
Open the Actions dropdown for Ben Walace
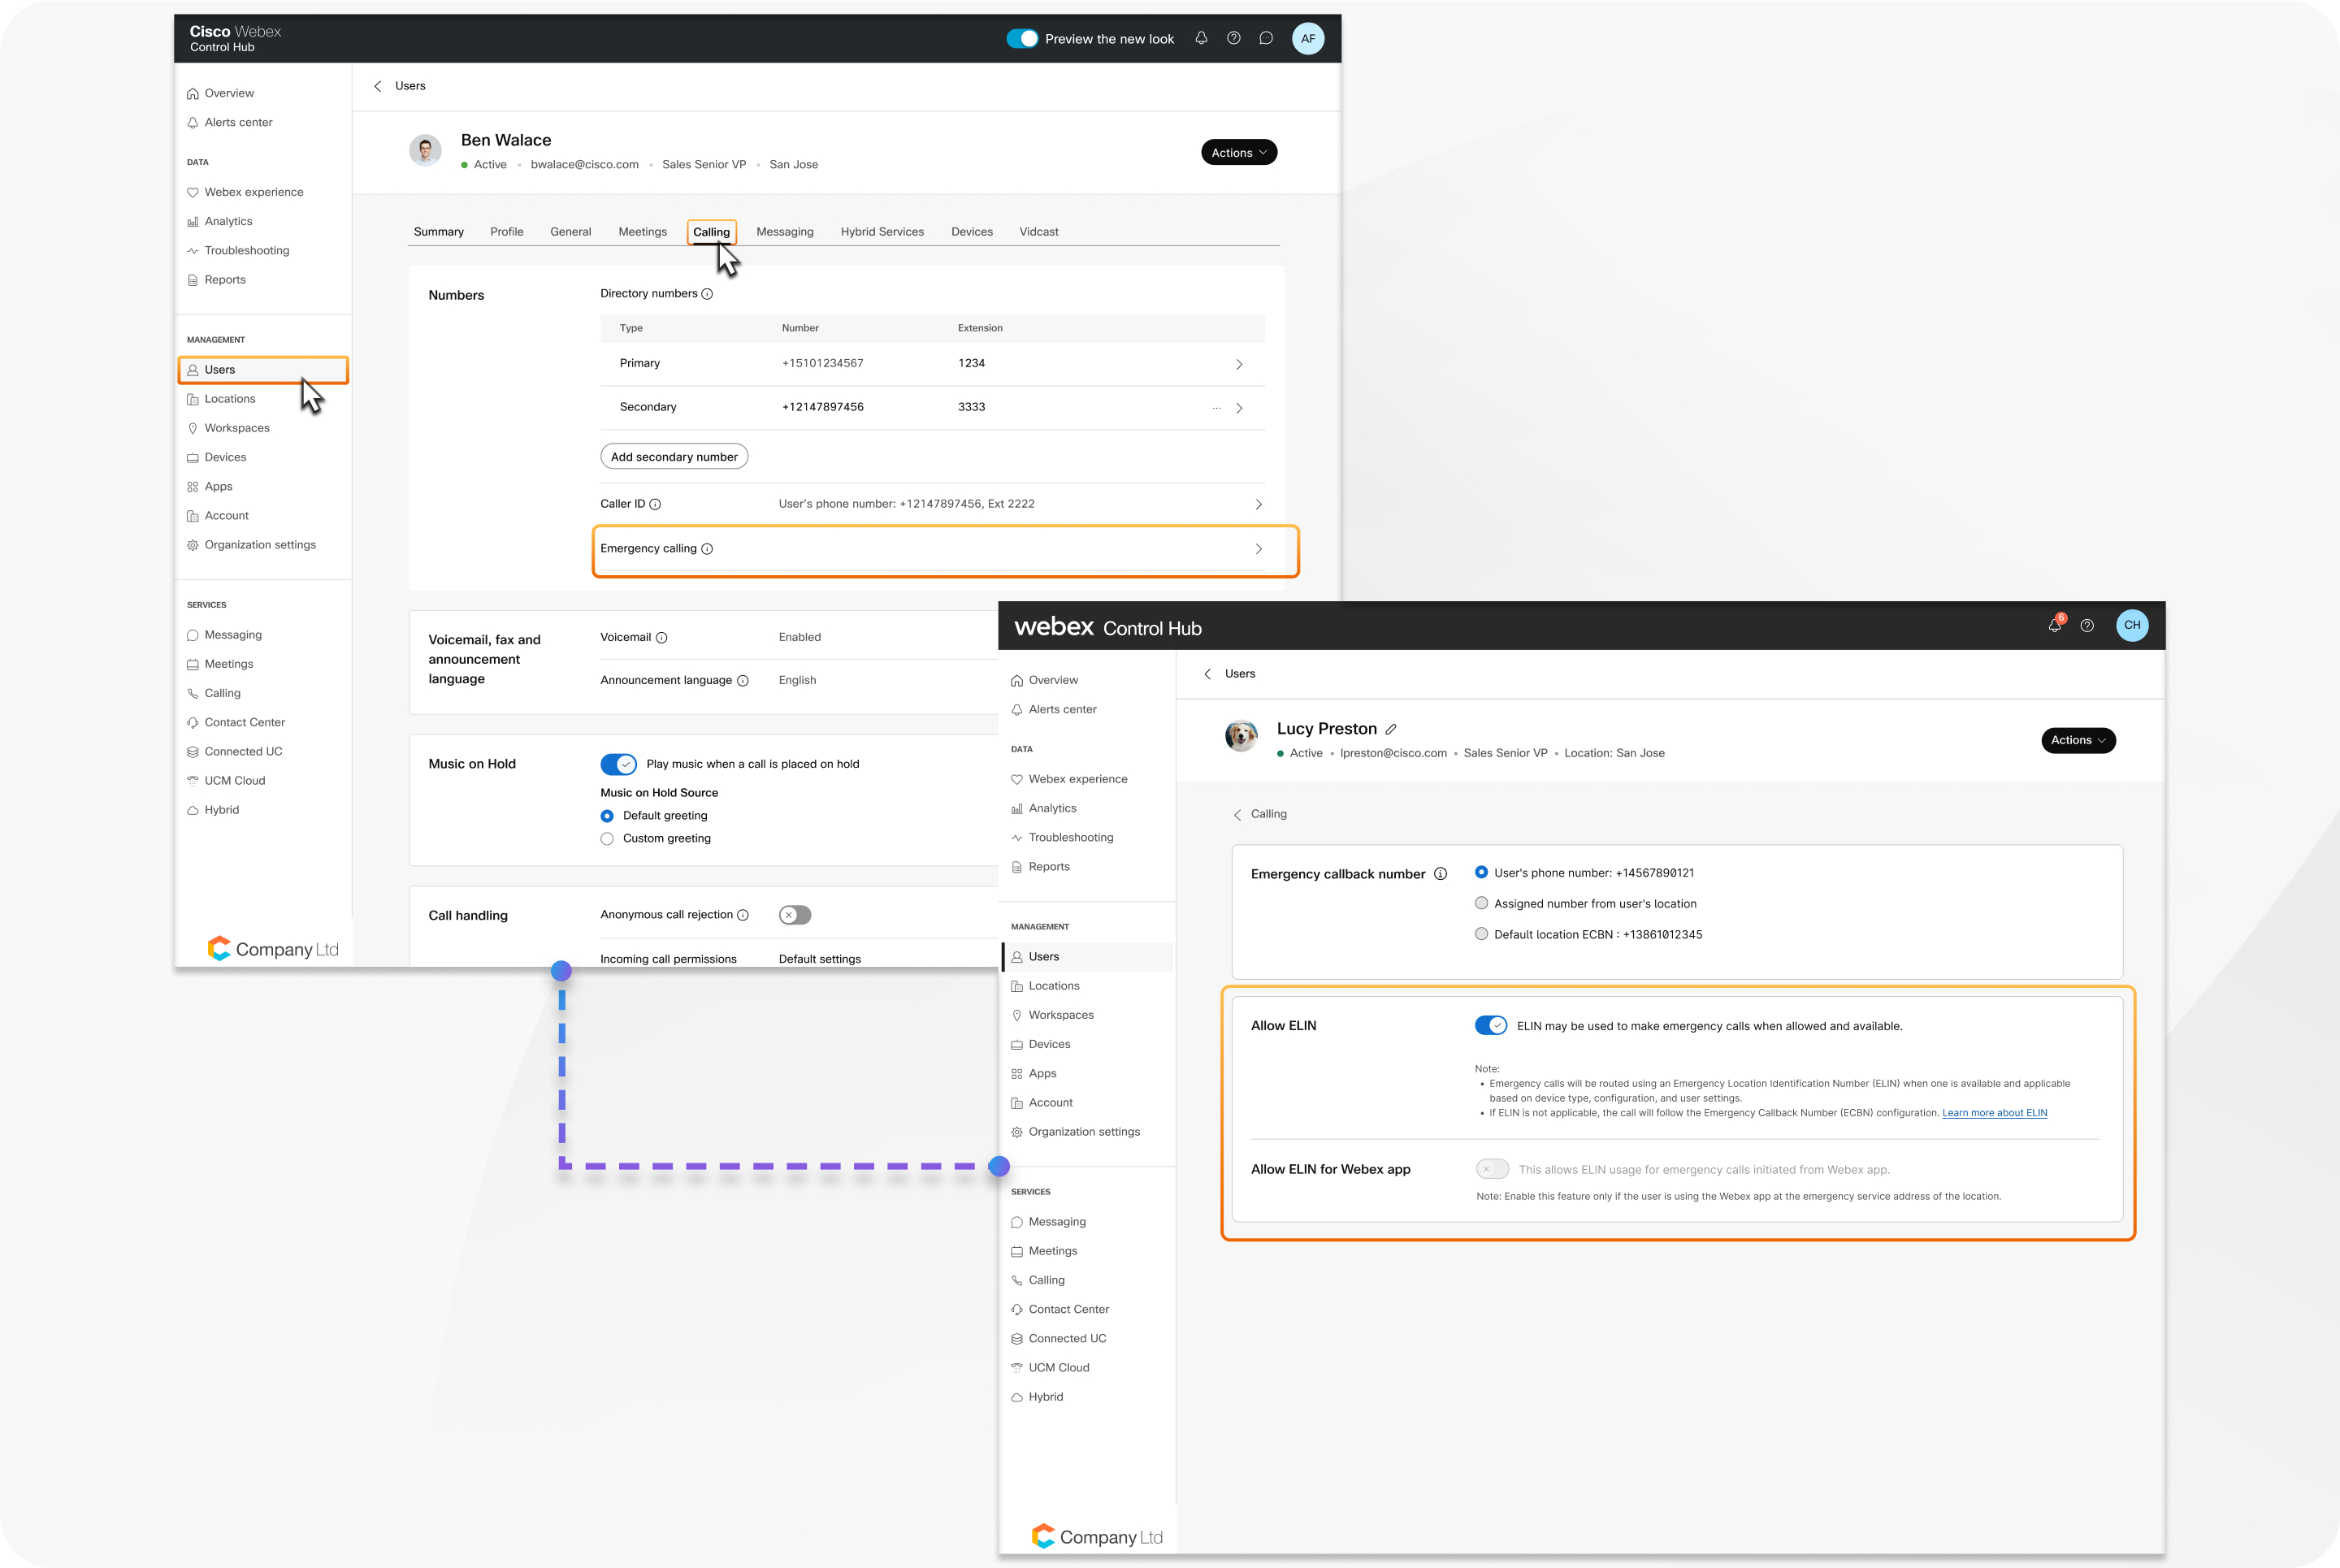pos(1238,152)
